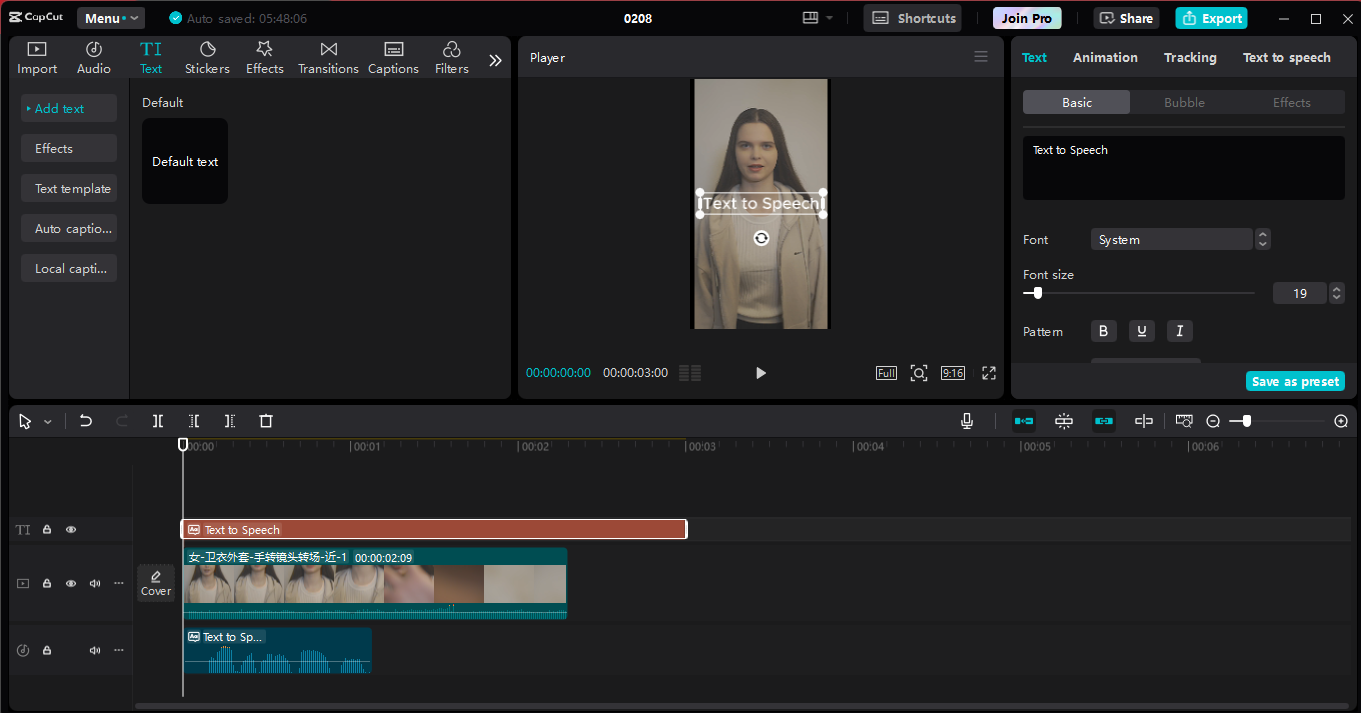The height and width of the screenshot is (713, 1361).
Task: Adjust the font size slider
Action: pos(1035,293)
